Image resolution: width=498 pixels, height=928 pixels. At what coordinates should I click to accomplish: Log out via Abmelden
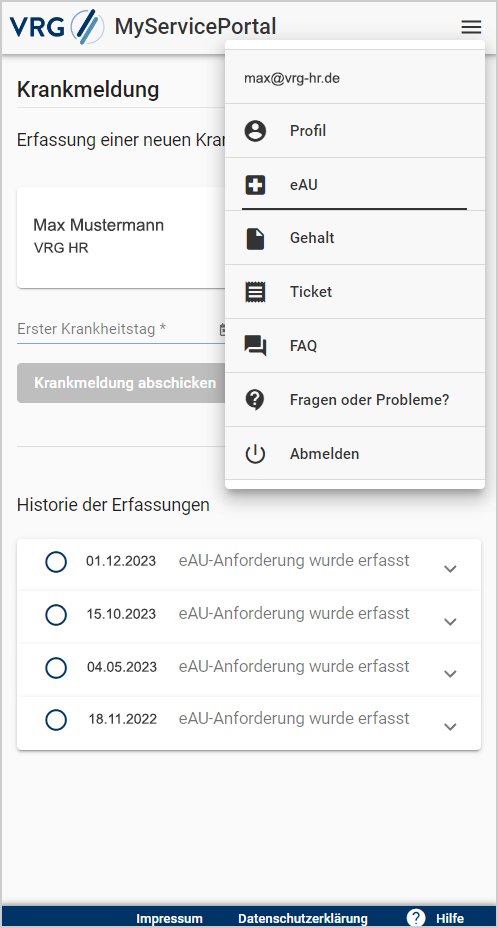click(355, 453)
